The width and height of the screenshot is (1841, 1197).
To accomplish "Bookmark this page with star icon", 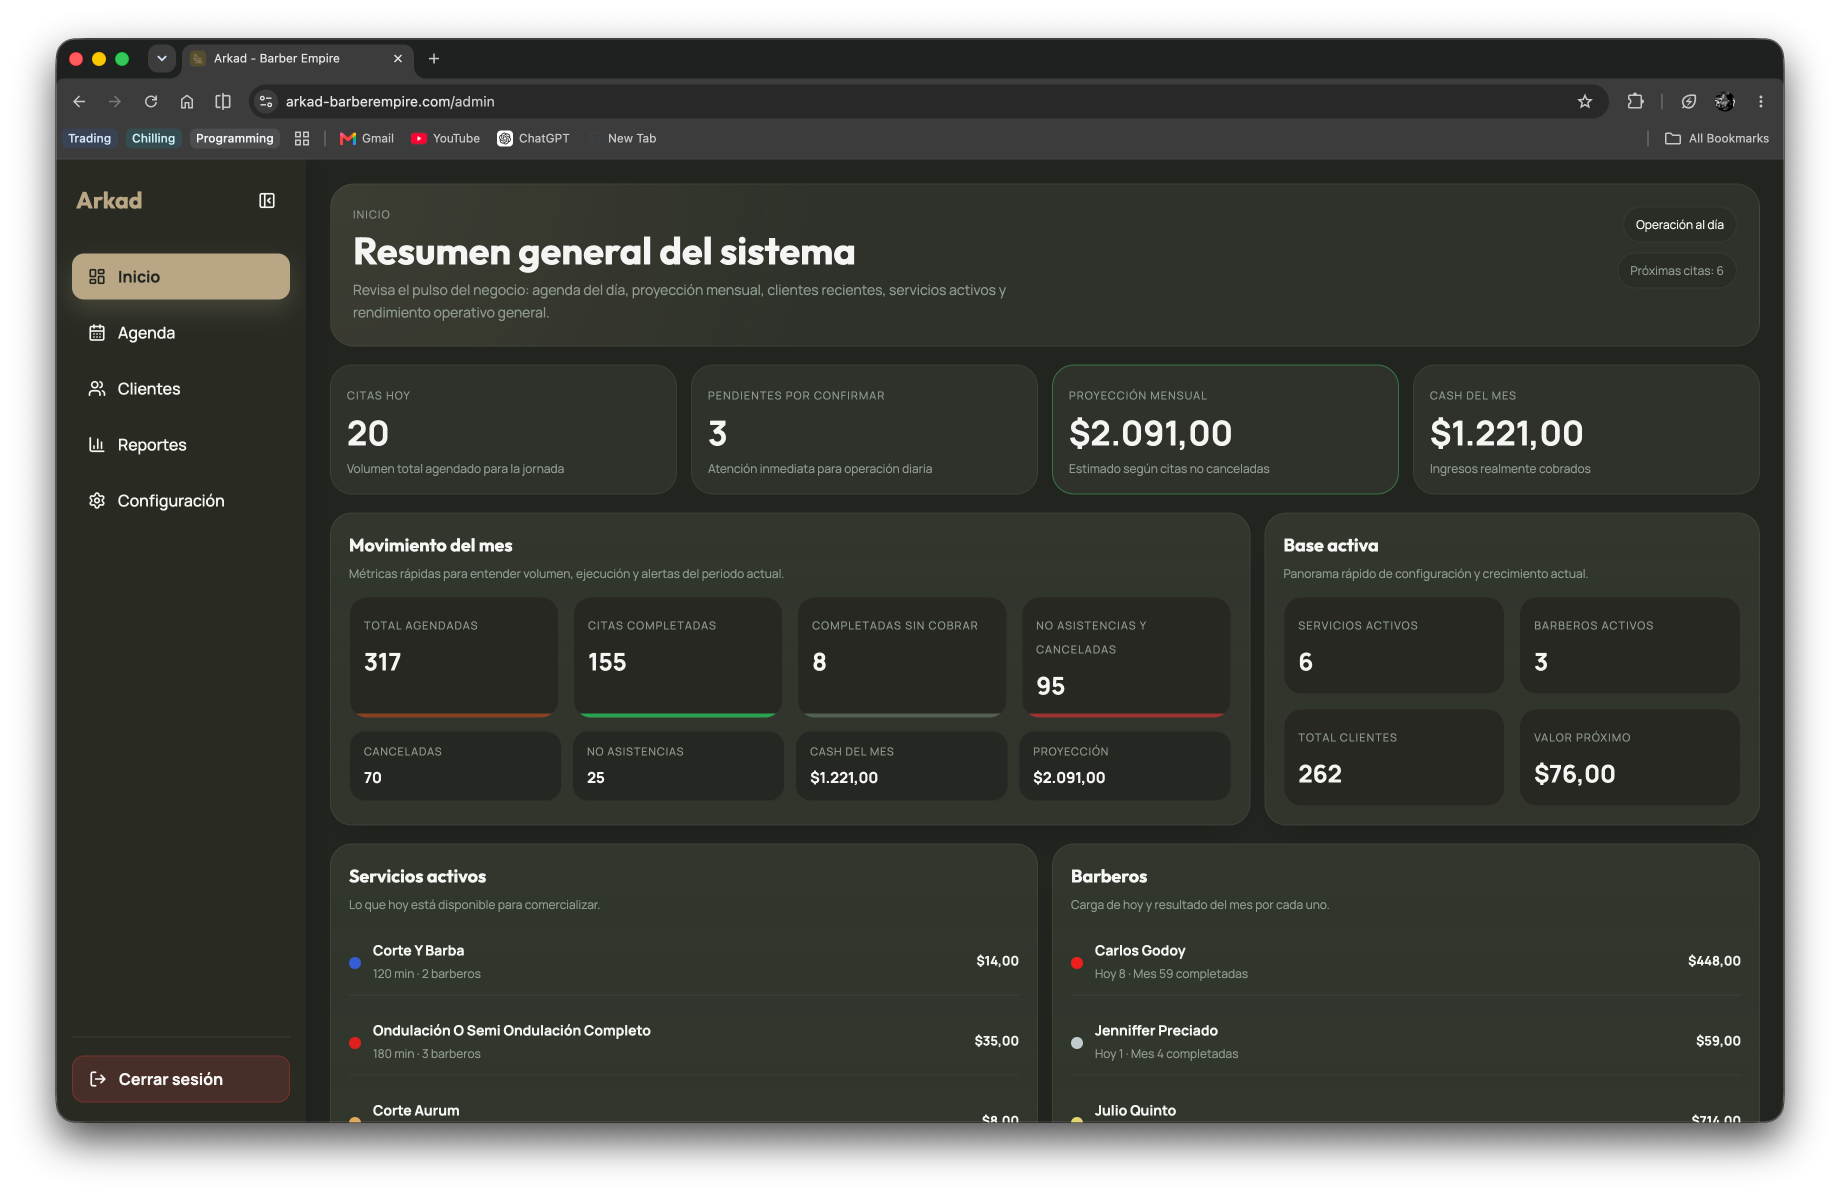I will (1585, 102).
